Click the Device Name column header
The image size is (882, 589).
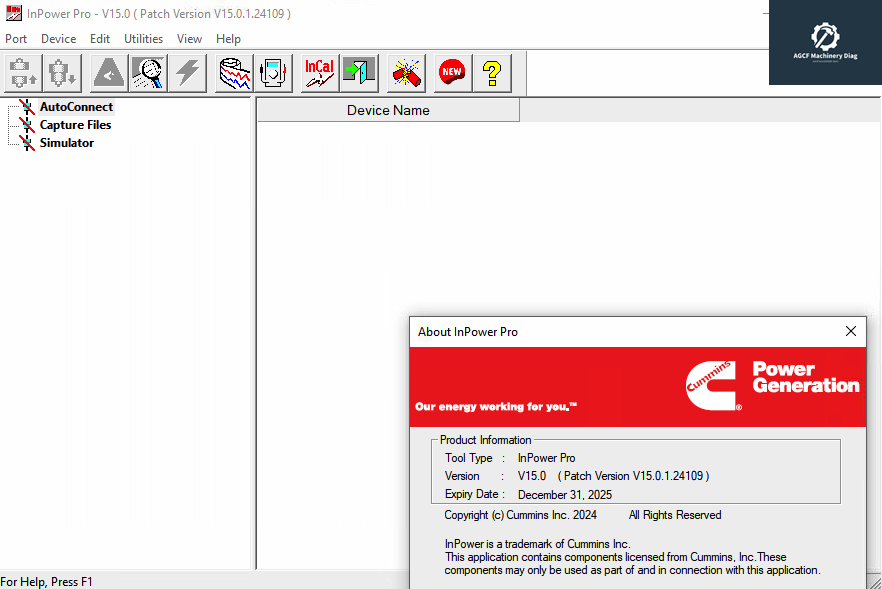(x=388, y=110)
